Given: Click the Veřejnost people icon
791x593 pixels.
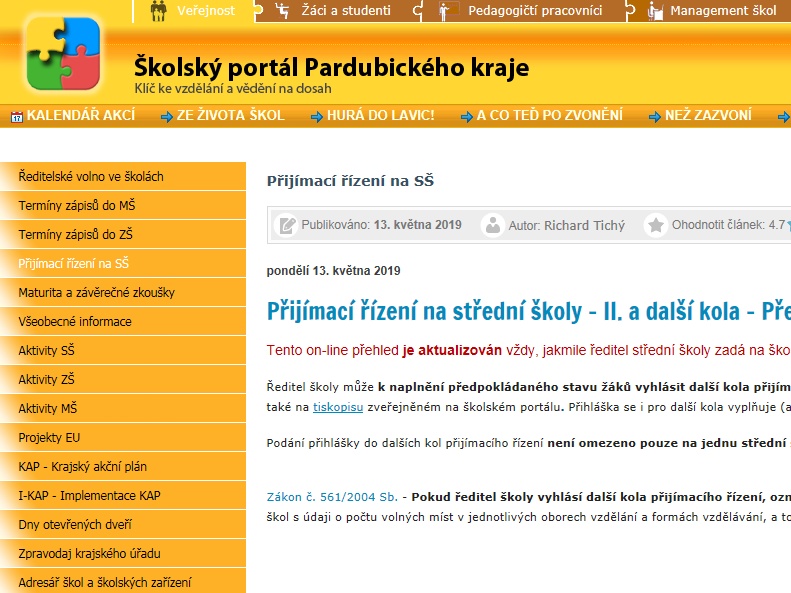Looking at the screenshot, I should 158,11.
